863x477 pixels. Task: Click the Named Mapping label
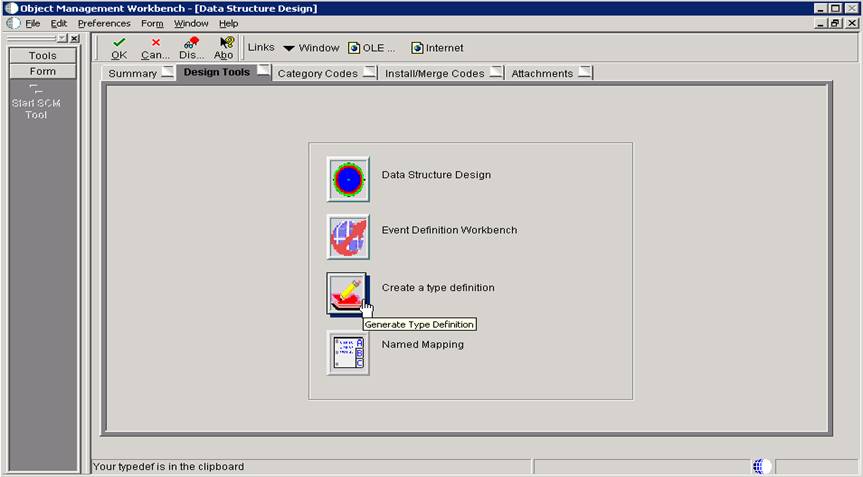423,345
